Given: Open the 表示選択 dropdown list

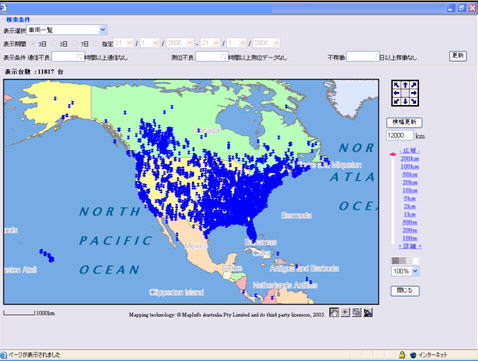Looking at the screenshot, I should click(x=103, y=30).
